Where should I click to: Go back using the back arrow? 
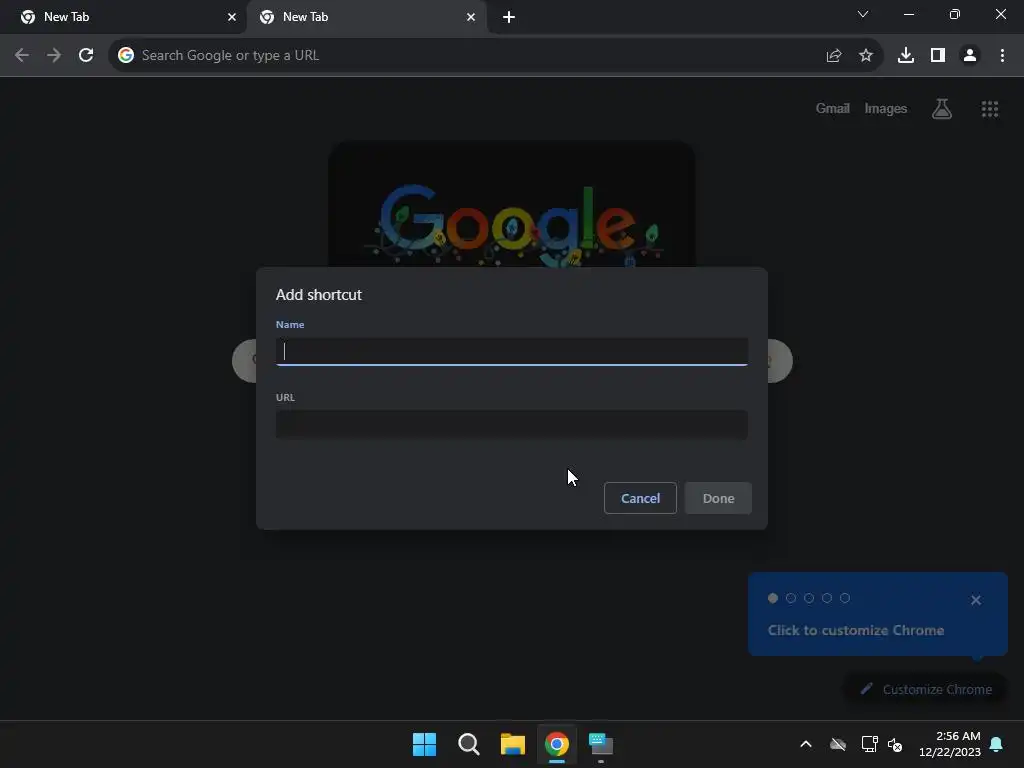pyautogui.click(x=22, y=56)
